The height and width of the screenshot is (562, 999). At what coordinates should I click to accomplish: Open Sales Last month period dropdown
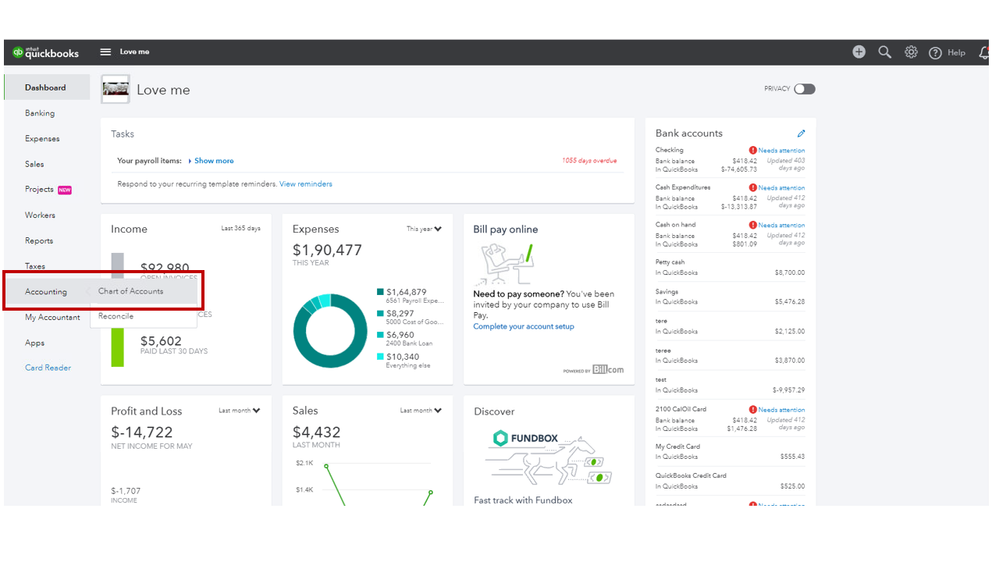coord(421,410)
